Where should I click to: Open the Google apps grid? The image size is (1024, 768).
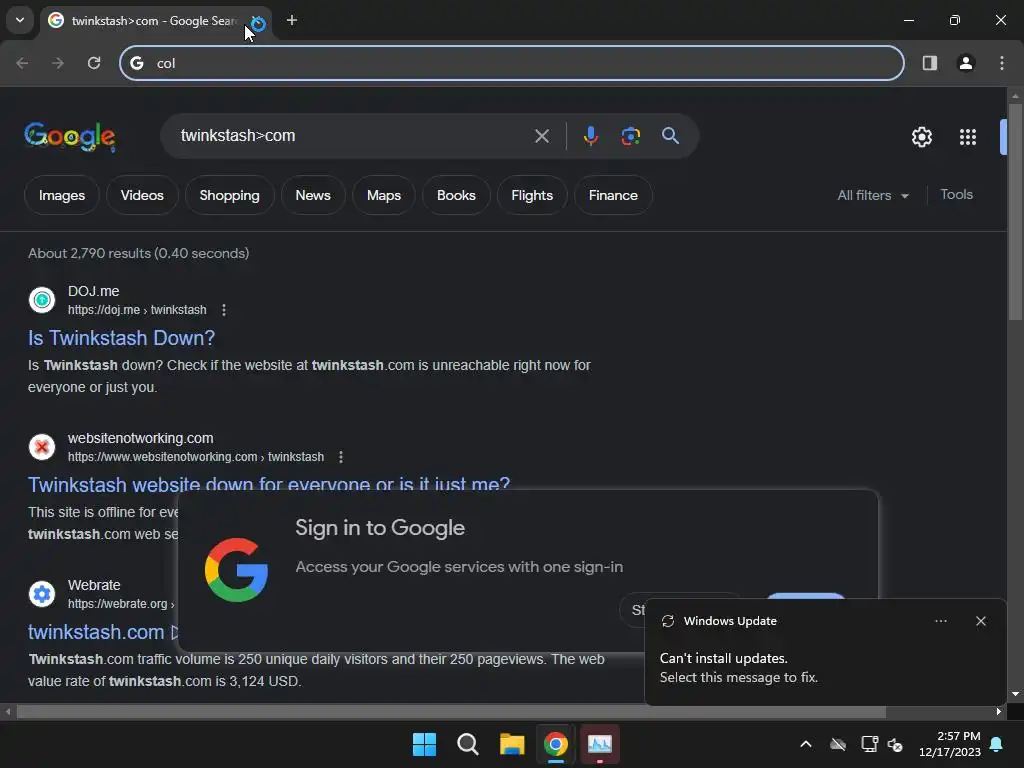click(x=968, y=136)
